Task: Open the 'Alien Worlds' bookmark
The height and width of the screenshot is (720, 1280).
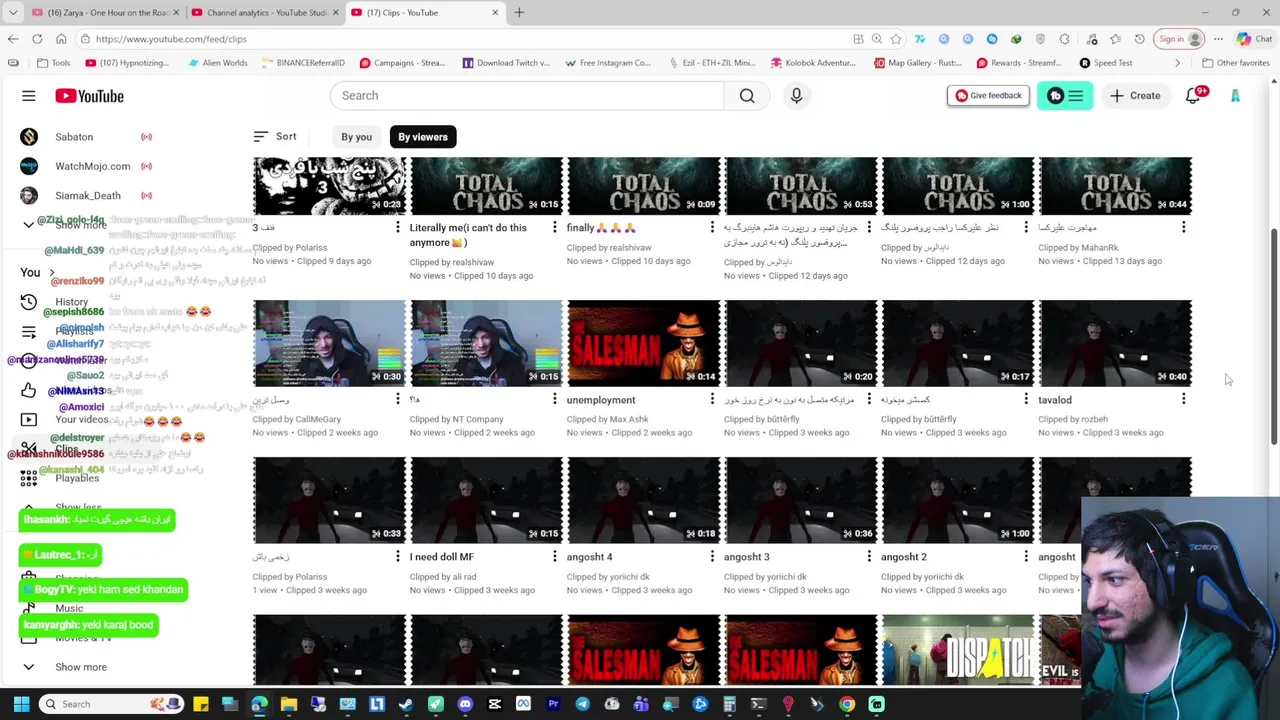Action: (x=217, y=63)
